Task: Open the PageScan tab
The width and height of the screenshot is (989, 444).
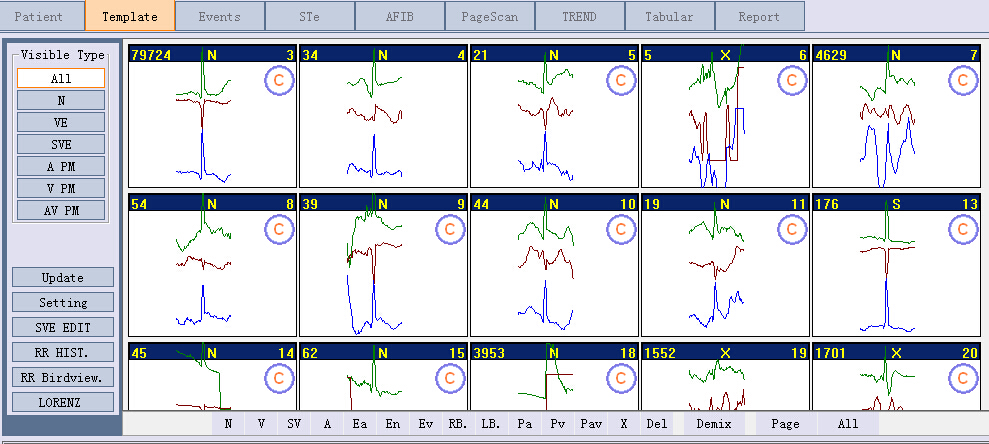Action: (489, 16)
